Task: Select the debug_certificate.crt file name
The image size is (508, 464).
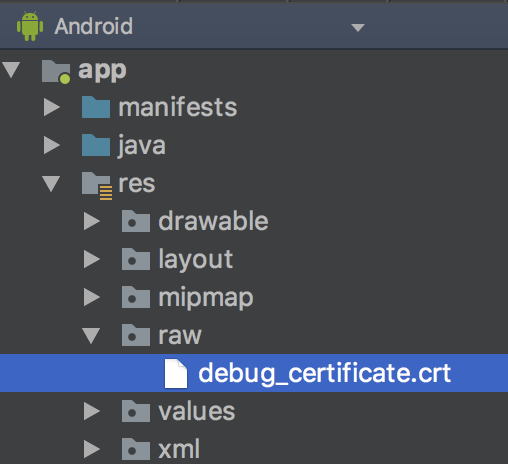Action: point(324,374)
